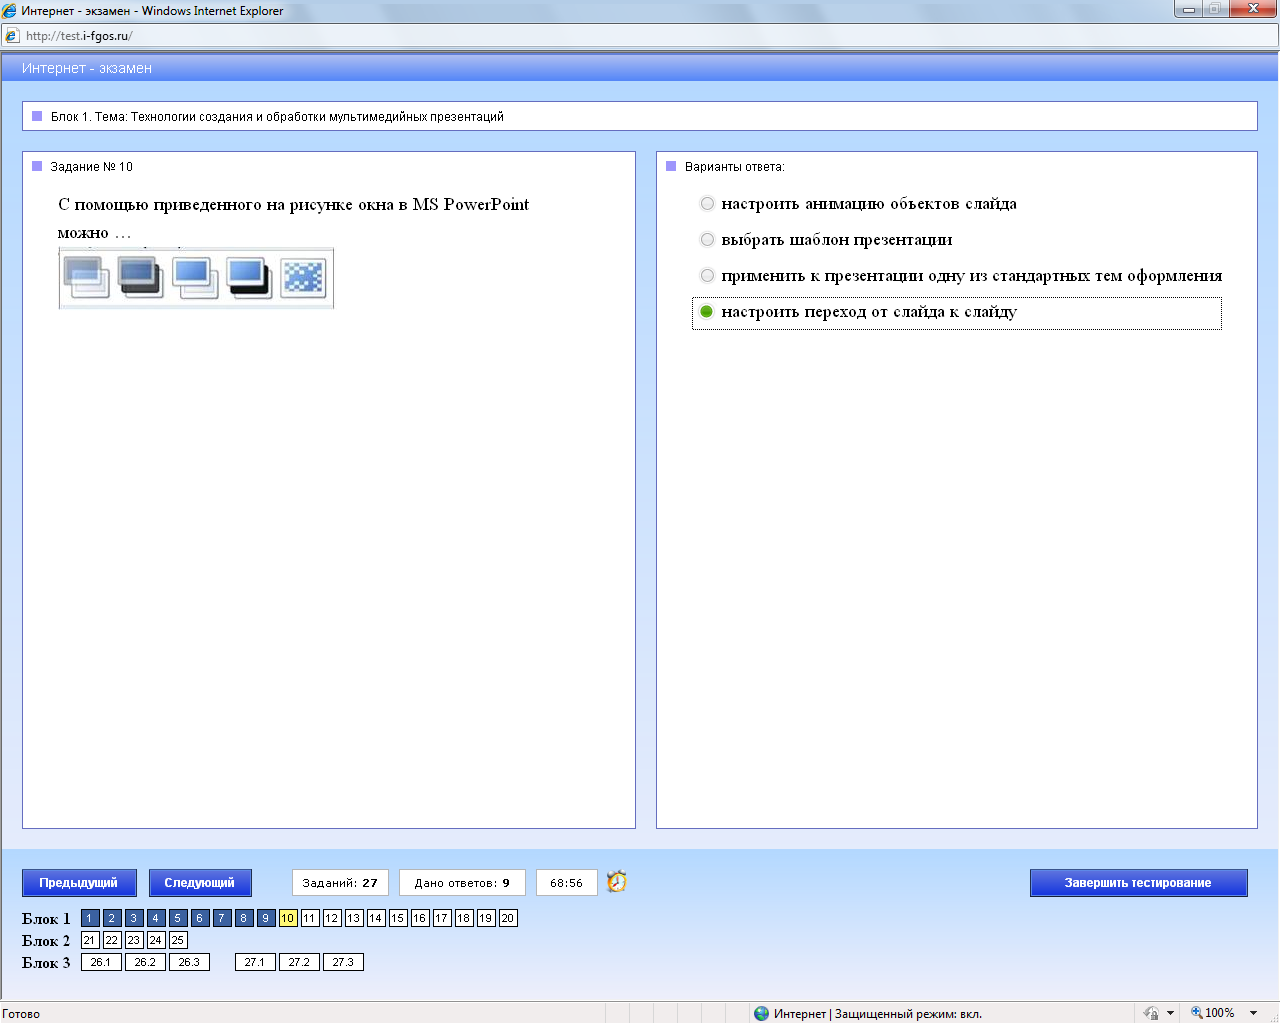Navigate to question 9
The image size is (1280, 1024).
[x=266, y=918]
